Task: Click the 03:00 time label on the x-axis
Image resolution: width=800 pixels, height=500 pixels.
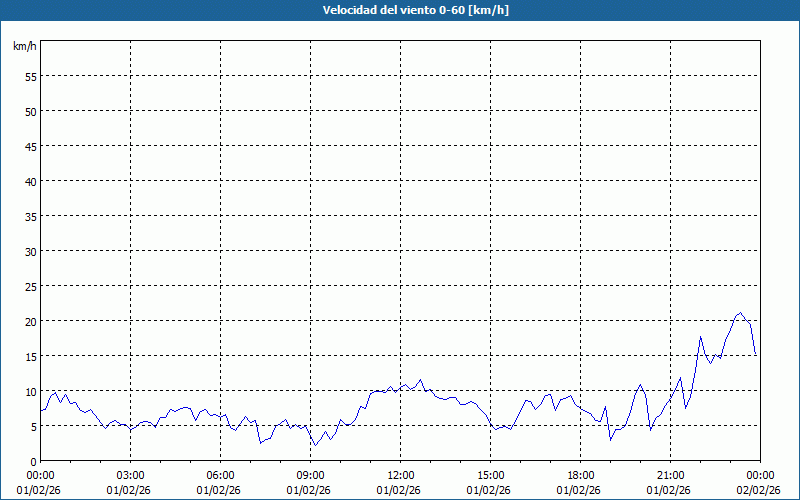Action: tap(131, 476)
